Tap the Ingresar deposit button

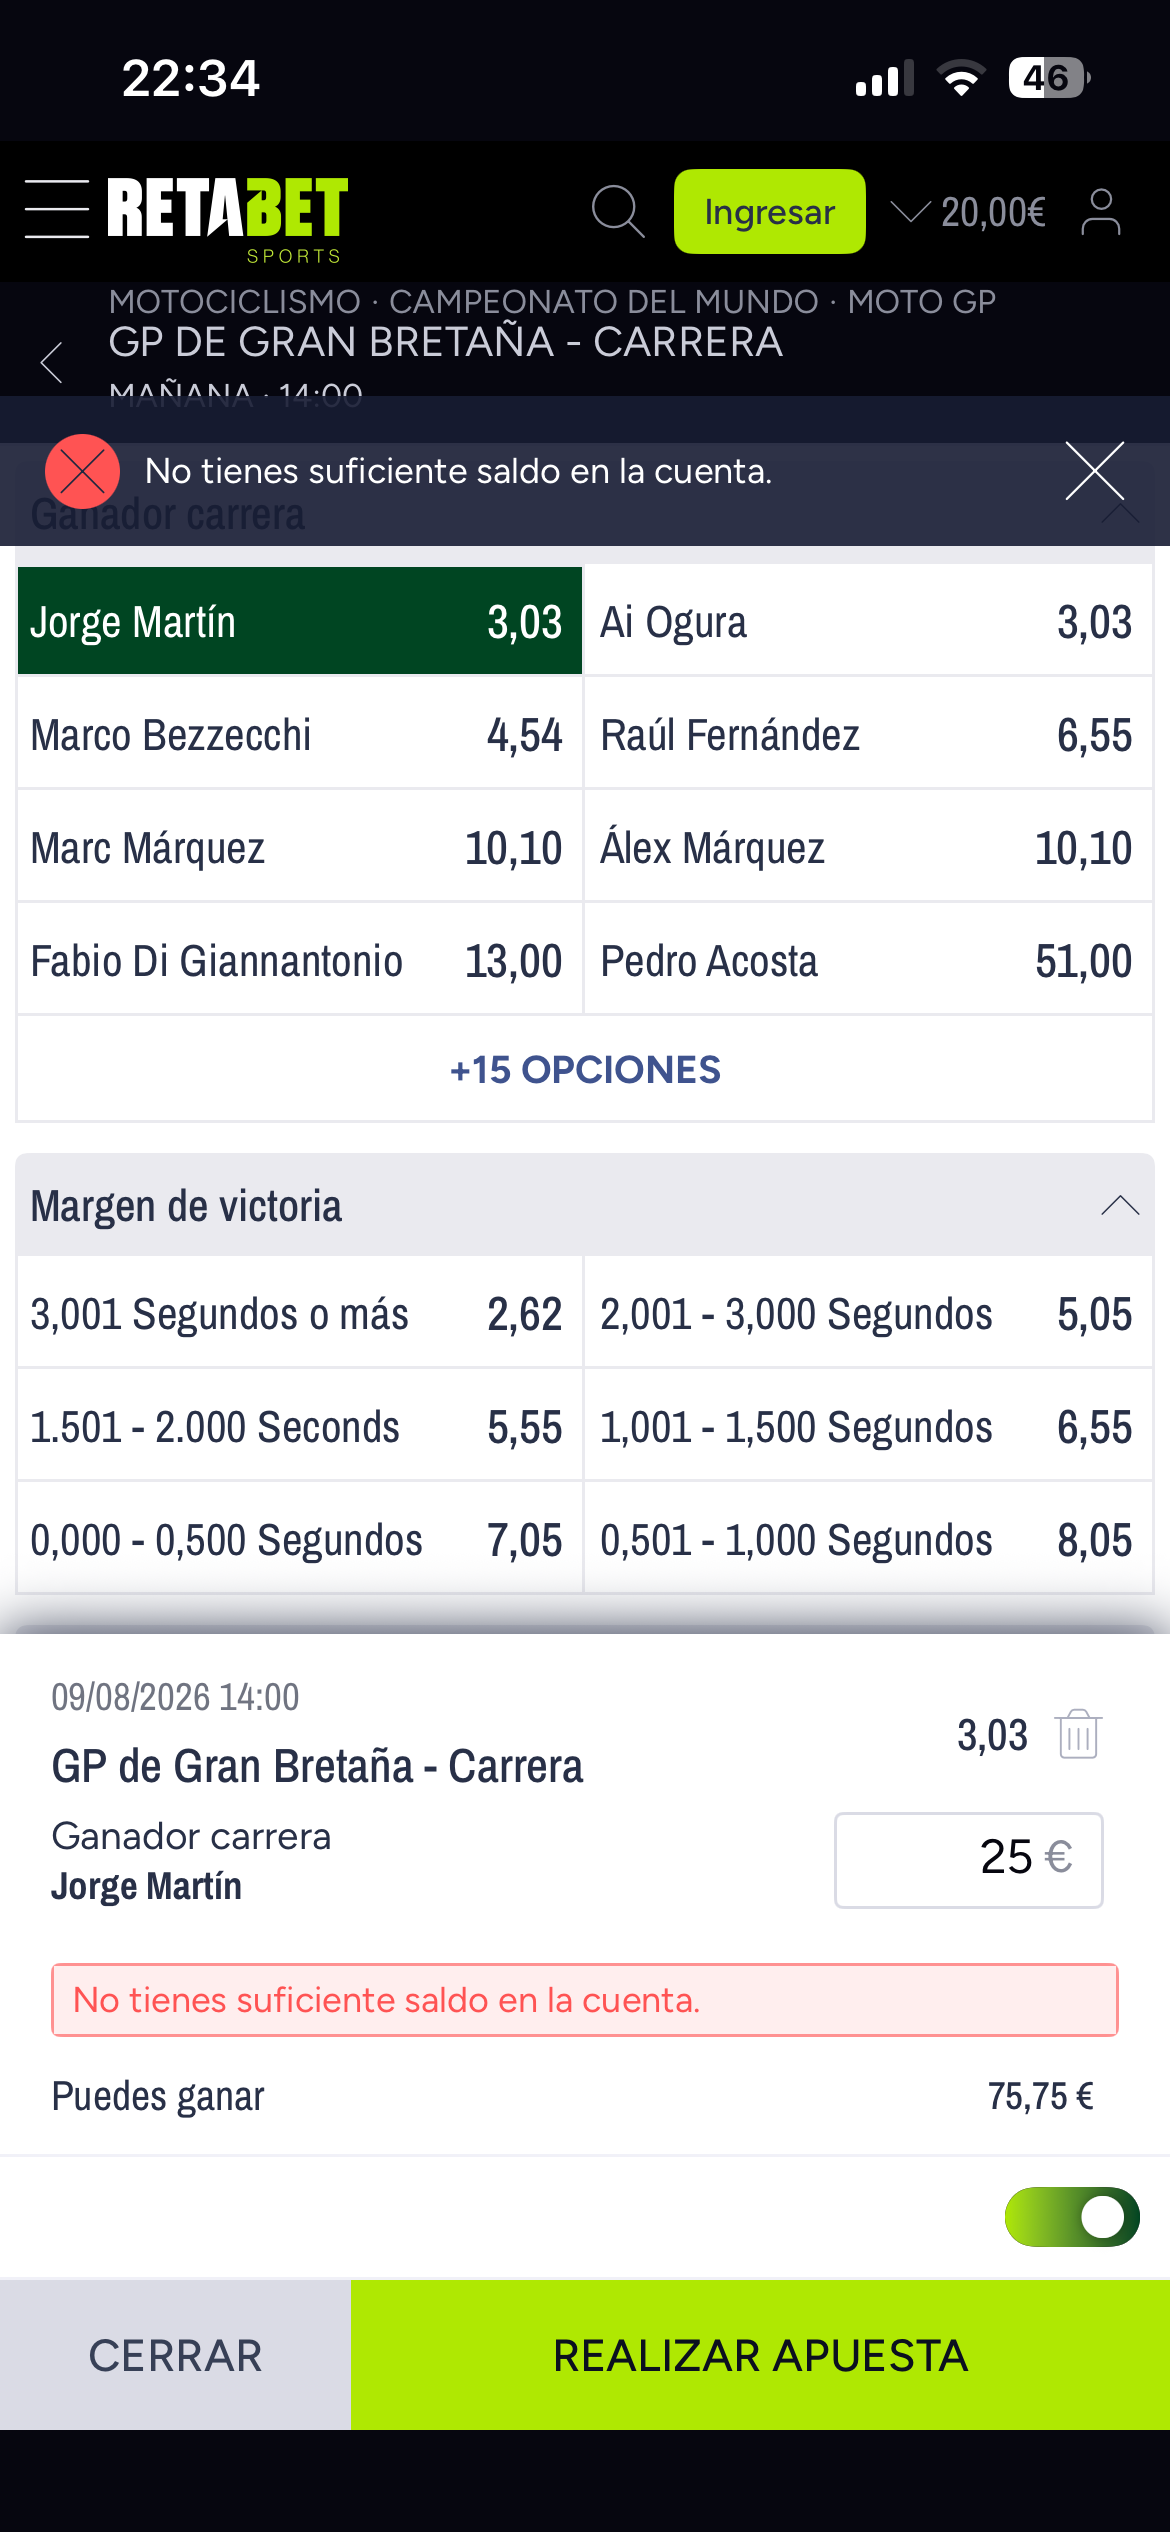point(769,211)
